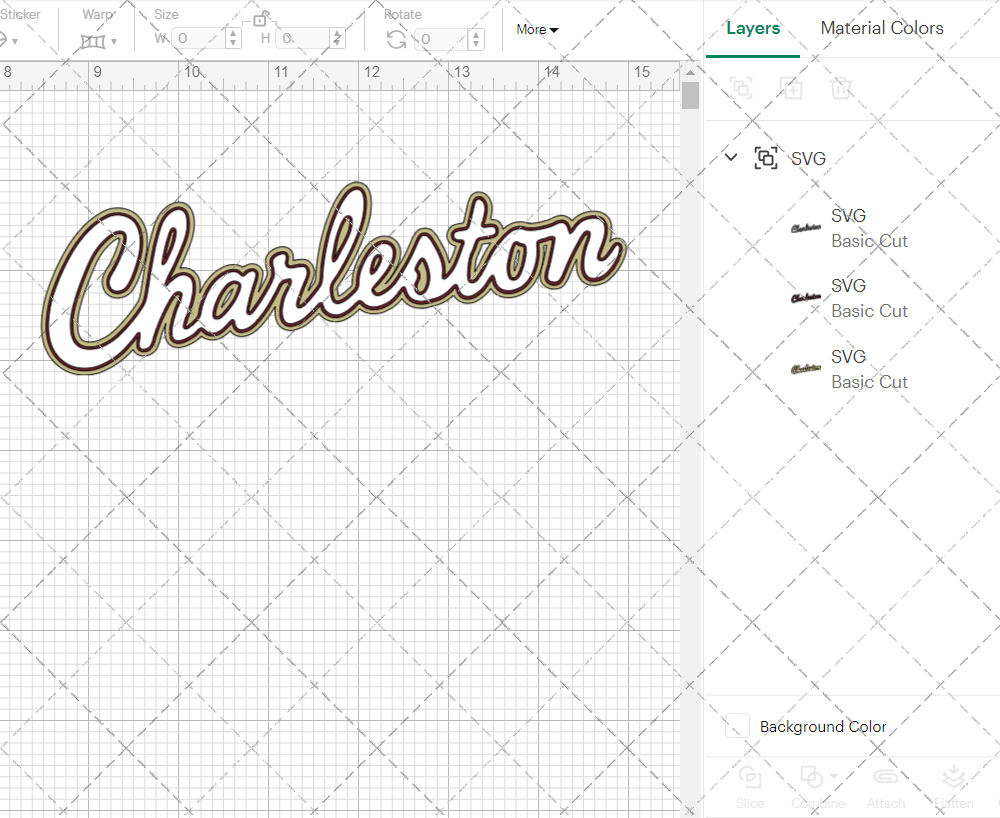Click the Attach button
Viewport: 1000px width, 818px height.
click(x=885, y=787)
